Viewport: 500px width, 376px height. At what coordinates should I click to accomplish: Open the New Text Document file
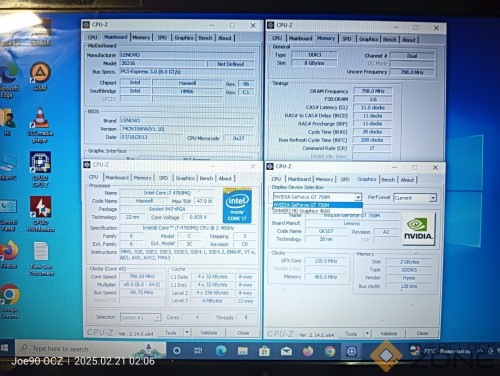[x=41, y=259]
